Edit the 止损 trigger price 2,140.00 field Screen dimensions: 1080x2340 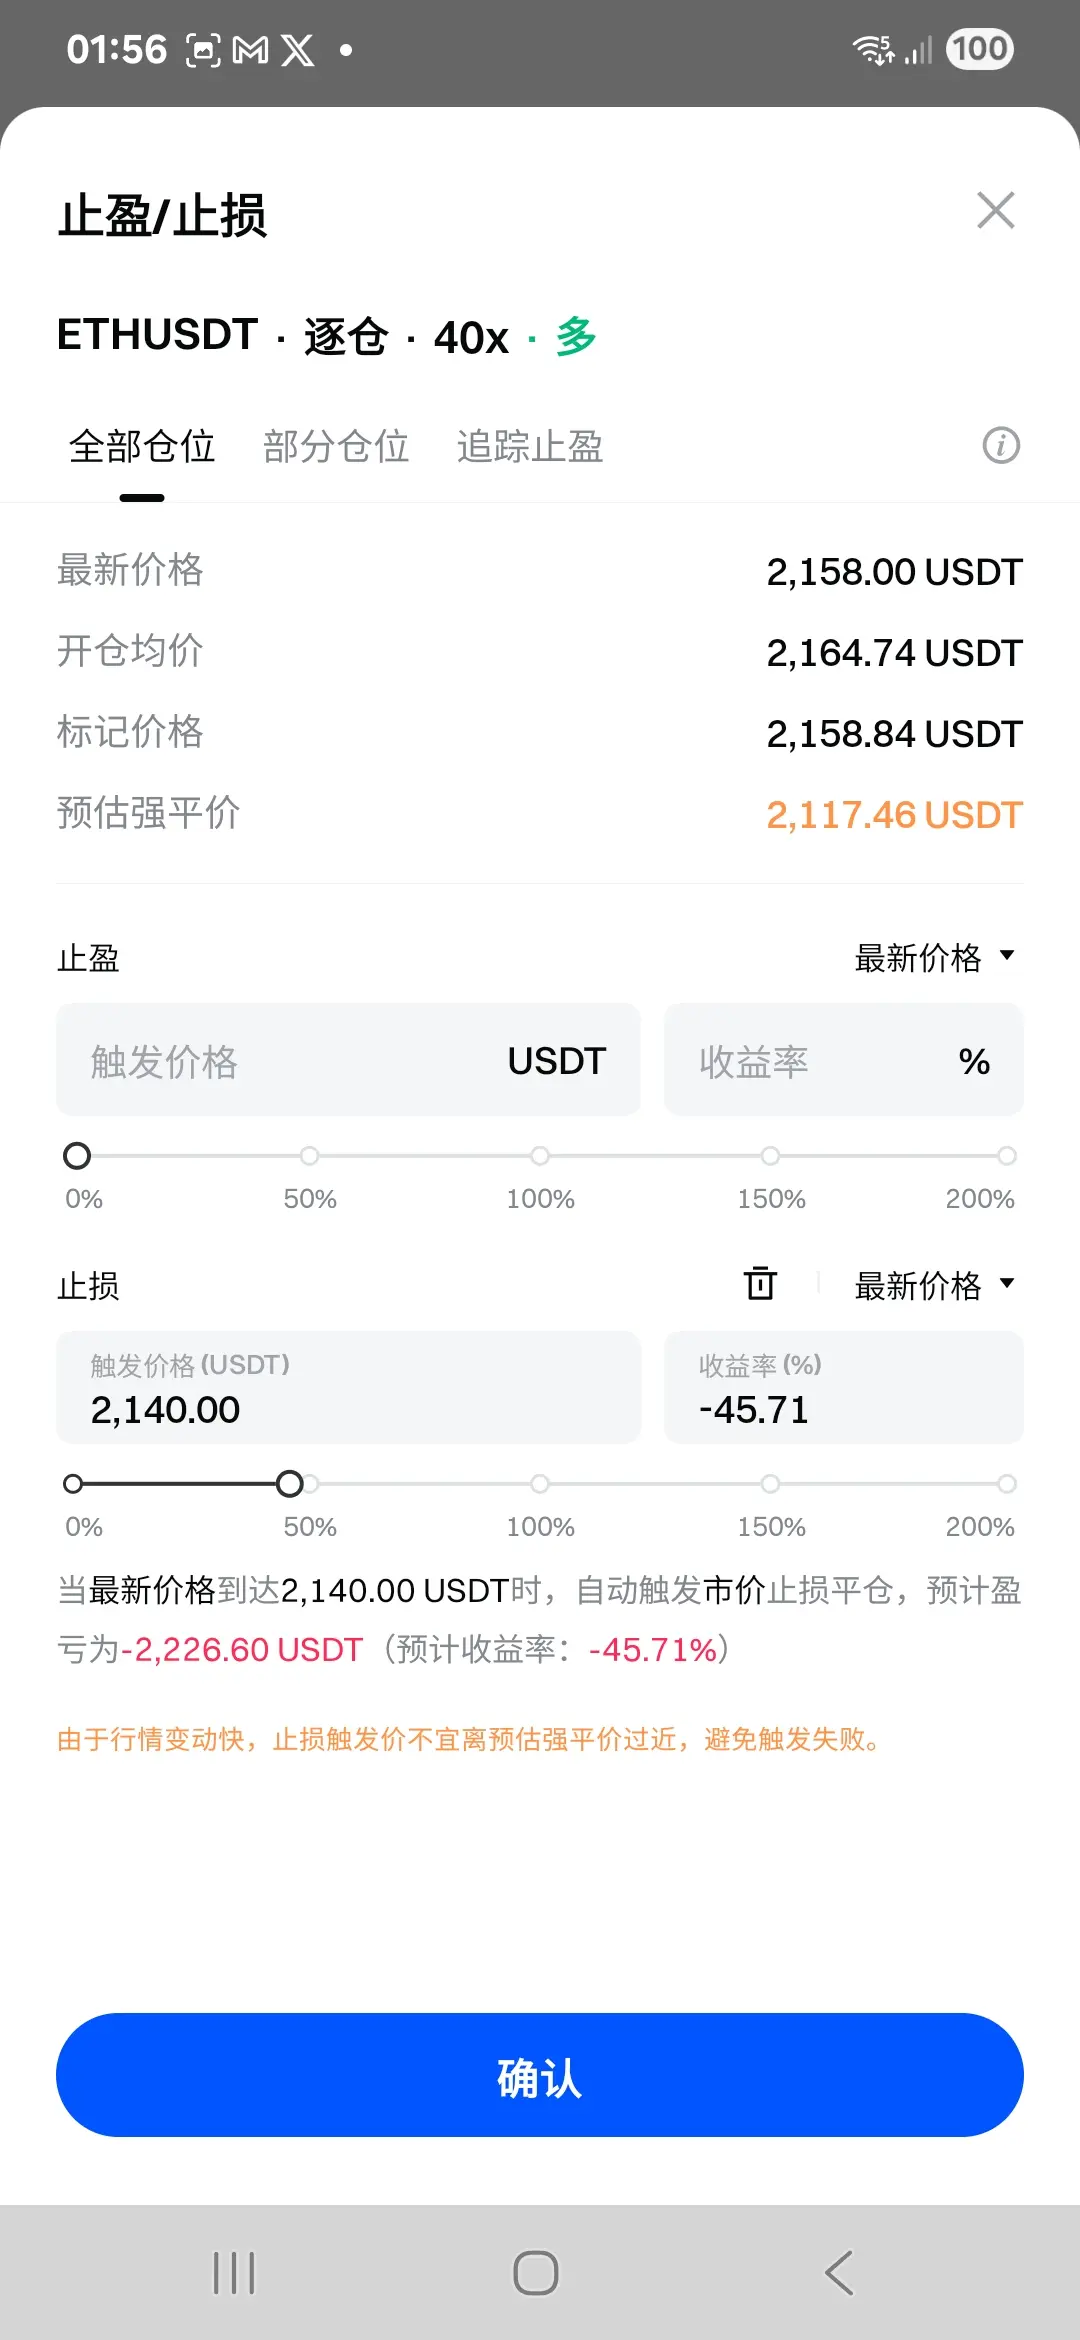point(348,1388)
